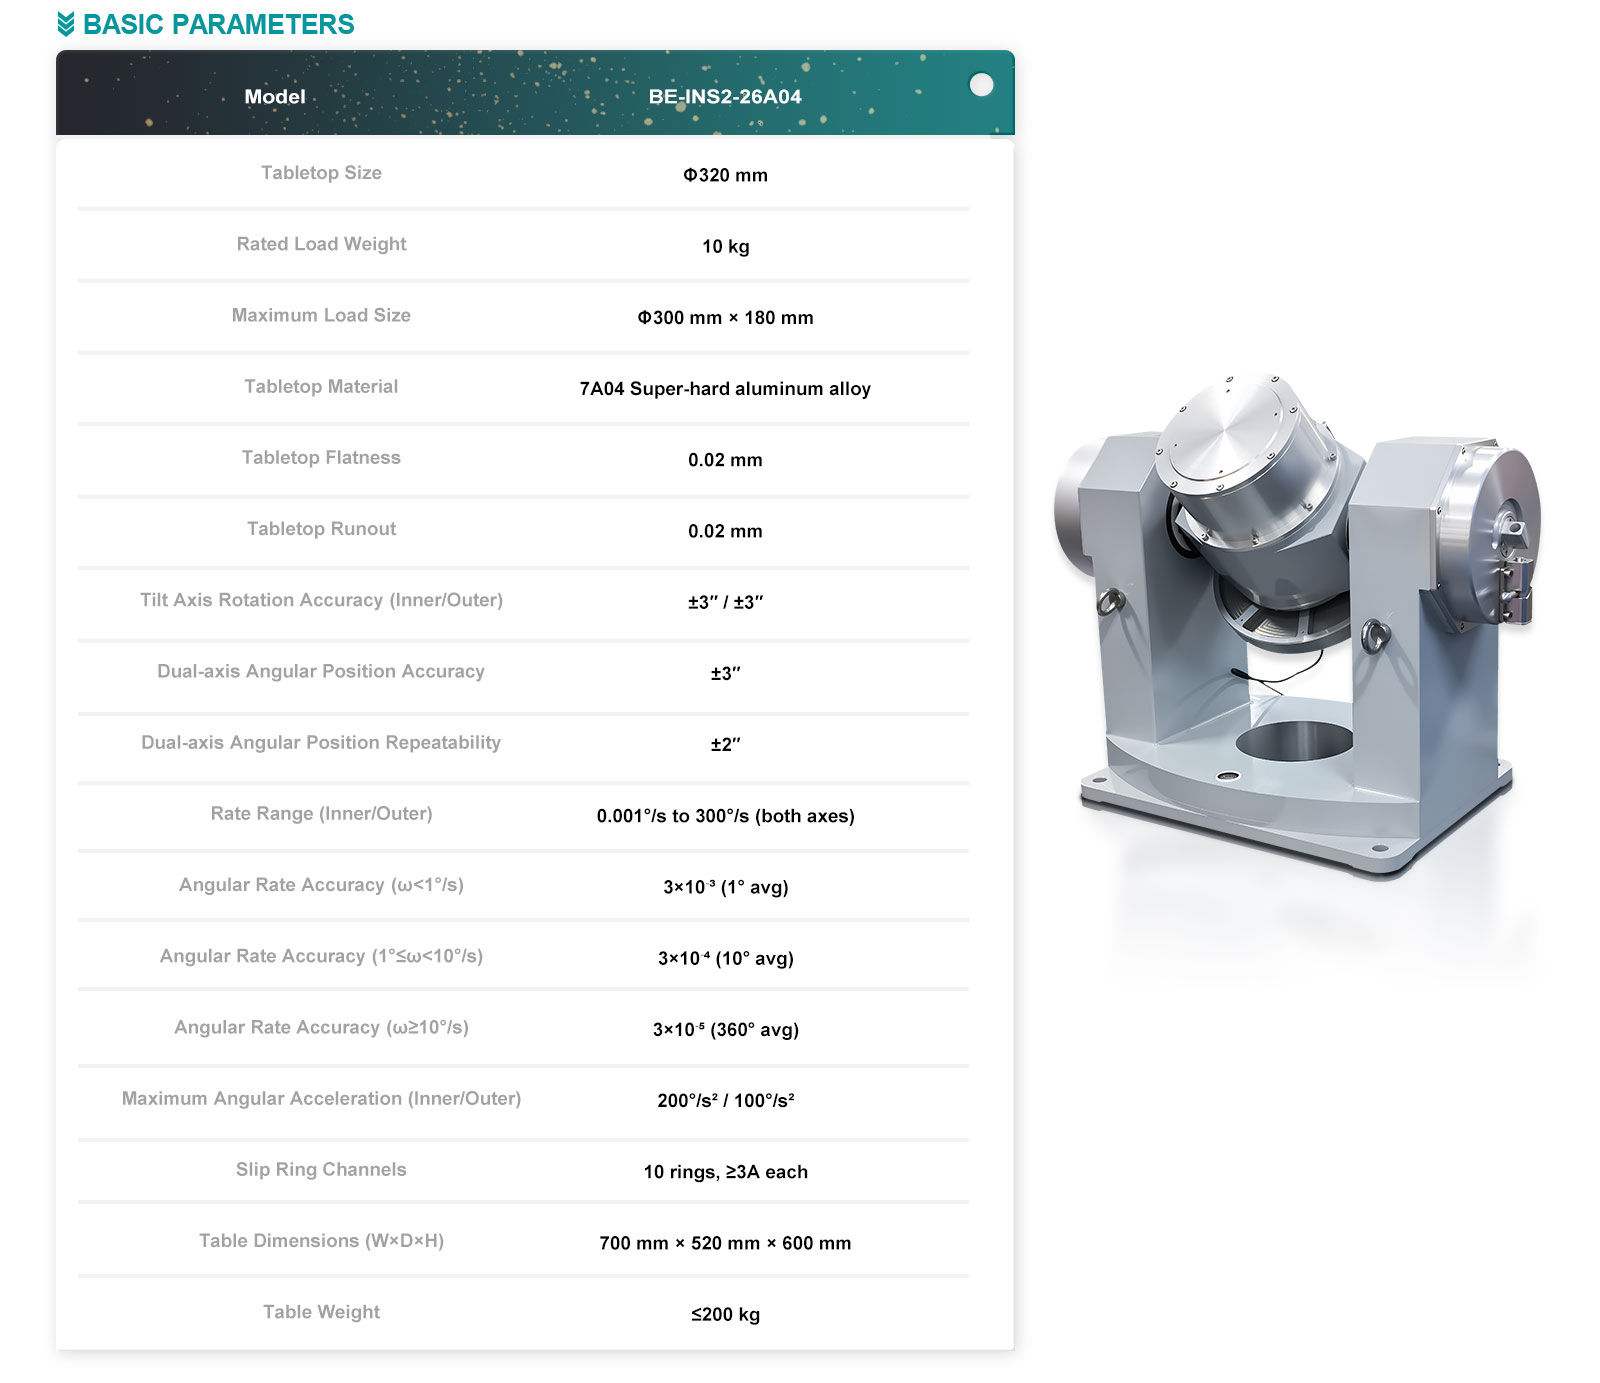Click the white circle in the table header

point(981,85)
